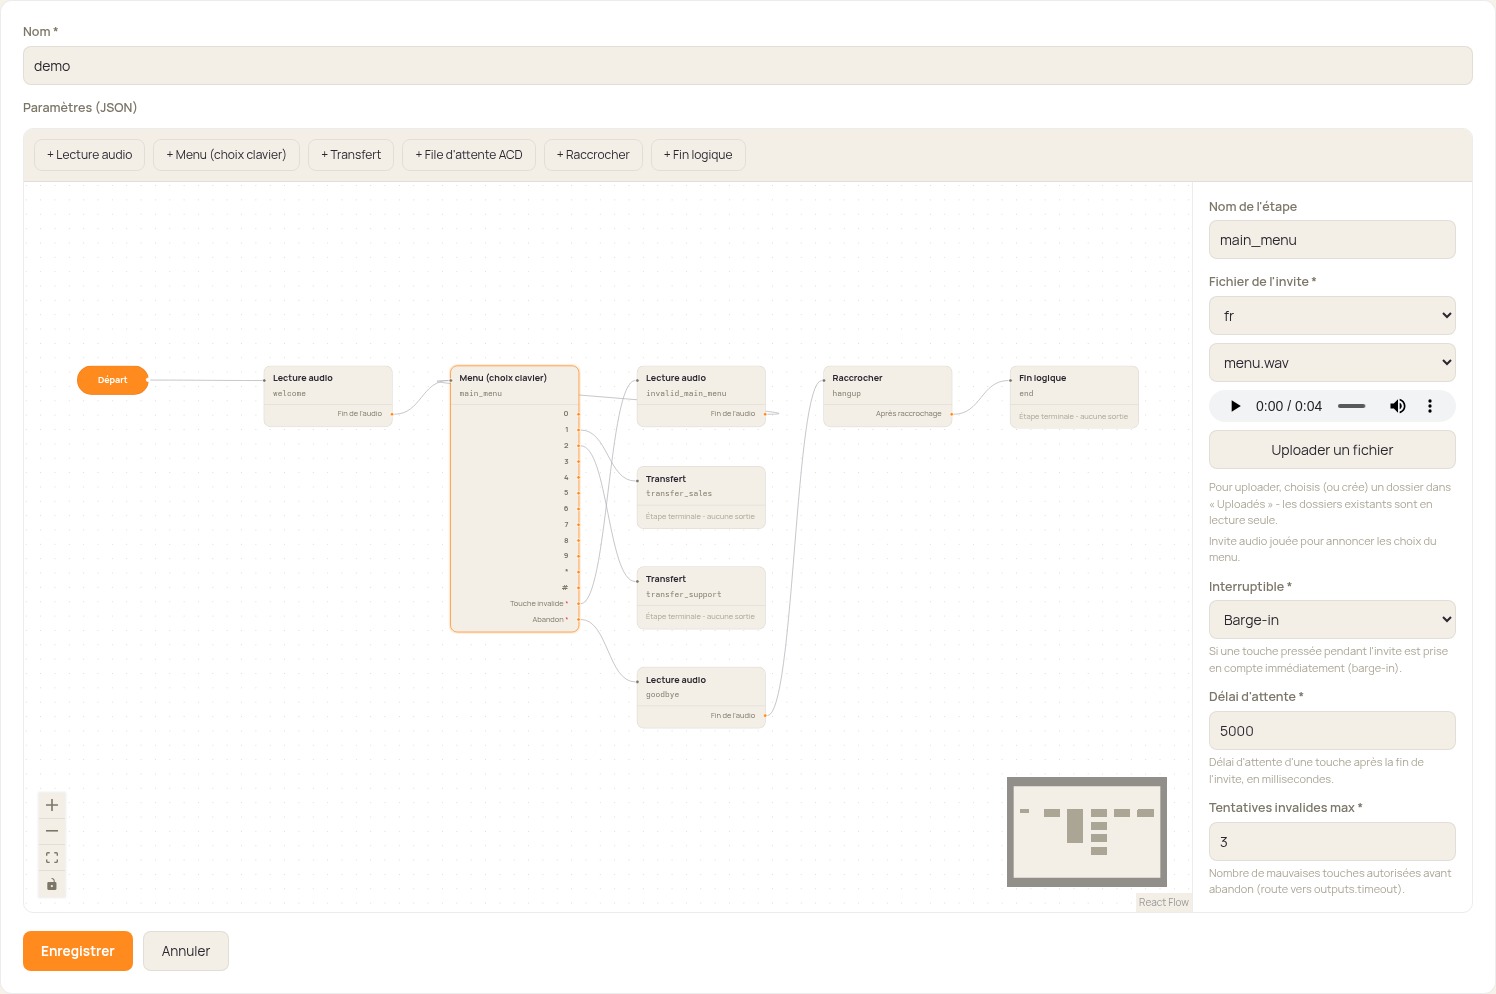Viewport: 1496px width, 994px height.
Task: Edit the Délai d'attente value 5000
Action: (1332, 731)
